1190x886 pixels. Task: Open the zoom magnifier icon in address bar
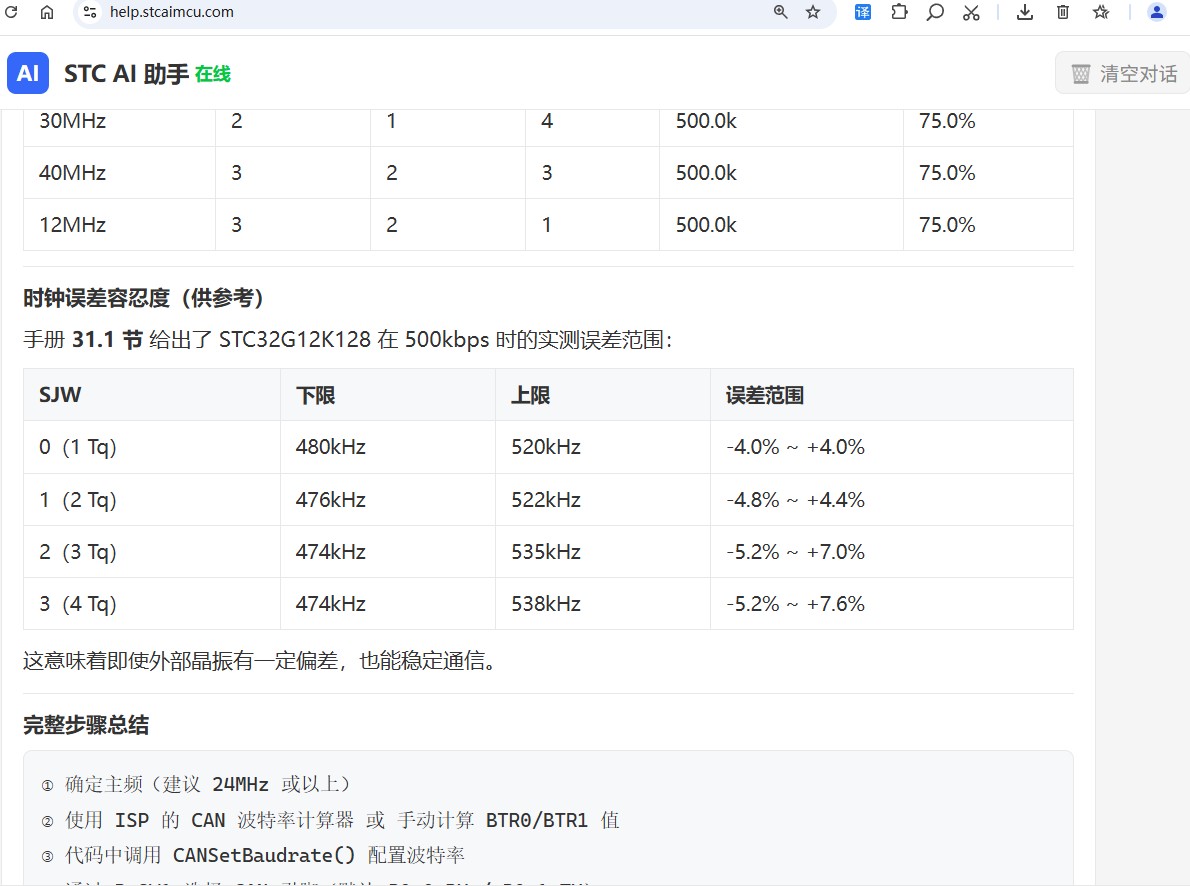(x=780, y=12)
